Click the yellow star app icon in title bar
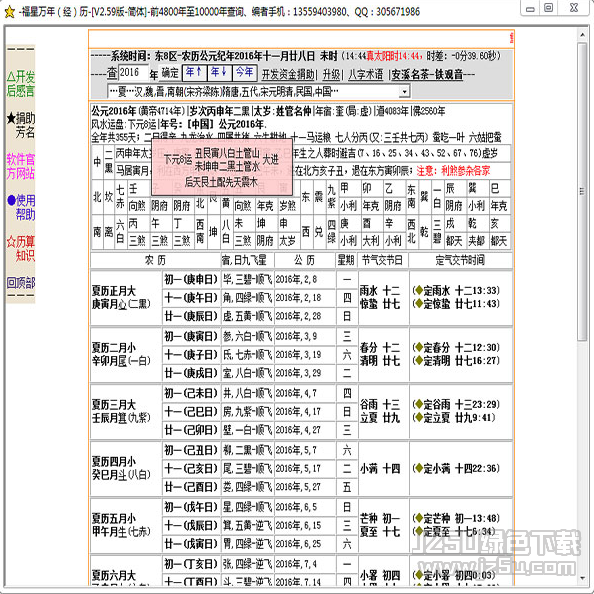The width and height of the screenshot is (594, 594). 9,12
